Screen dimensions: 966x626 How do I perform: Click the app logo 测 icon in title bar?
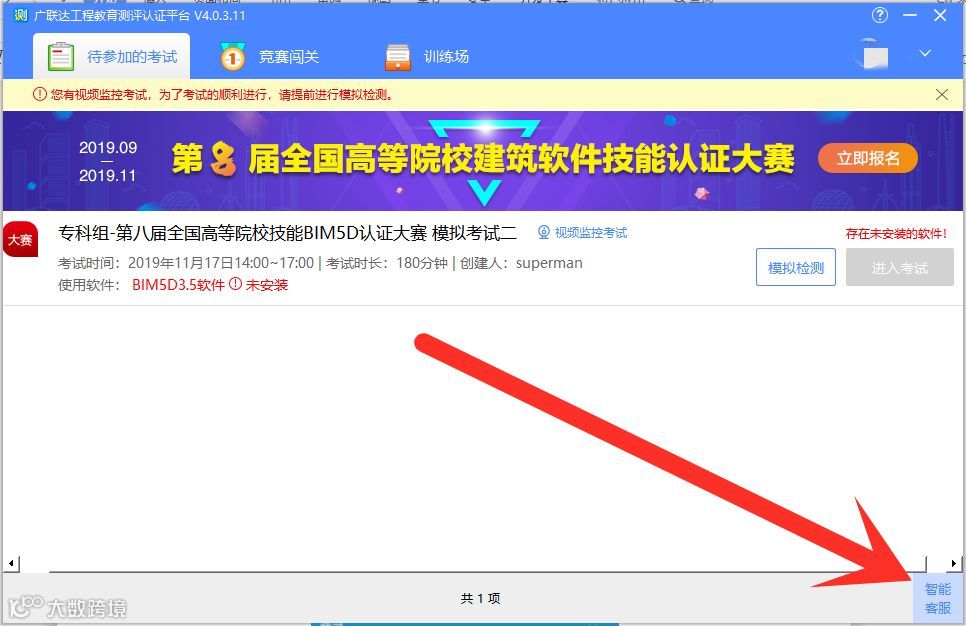tap(20, 15)
